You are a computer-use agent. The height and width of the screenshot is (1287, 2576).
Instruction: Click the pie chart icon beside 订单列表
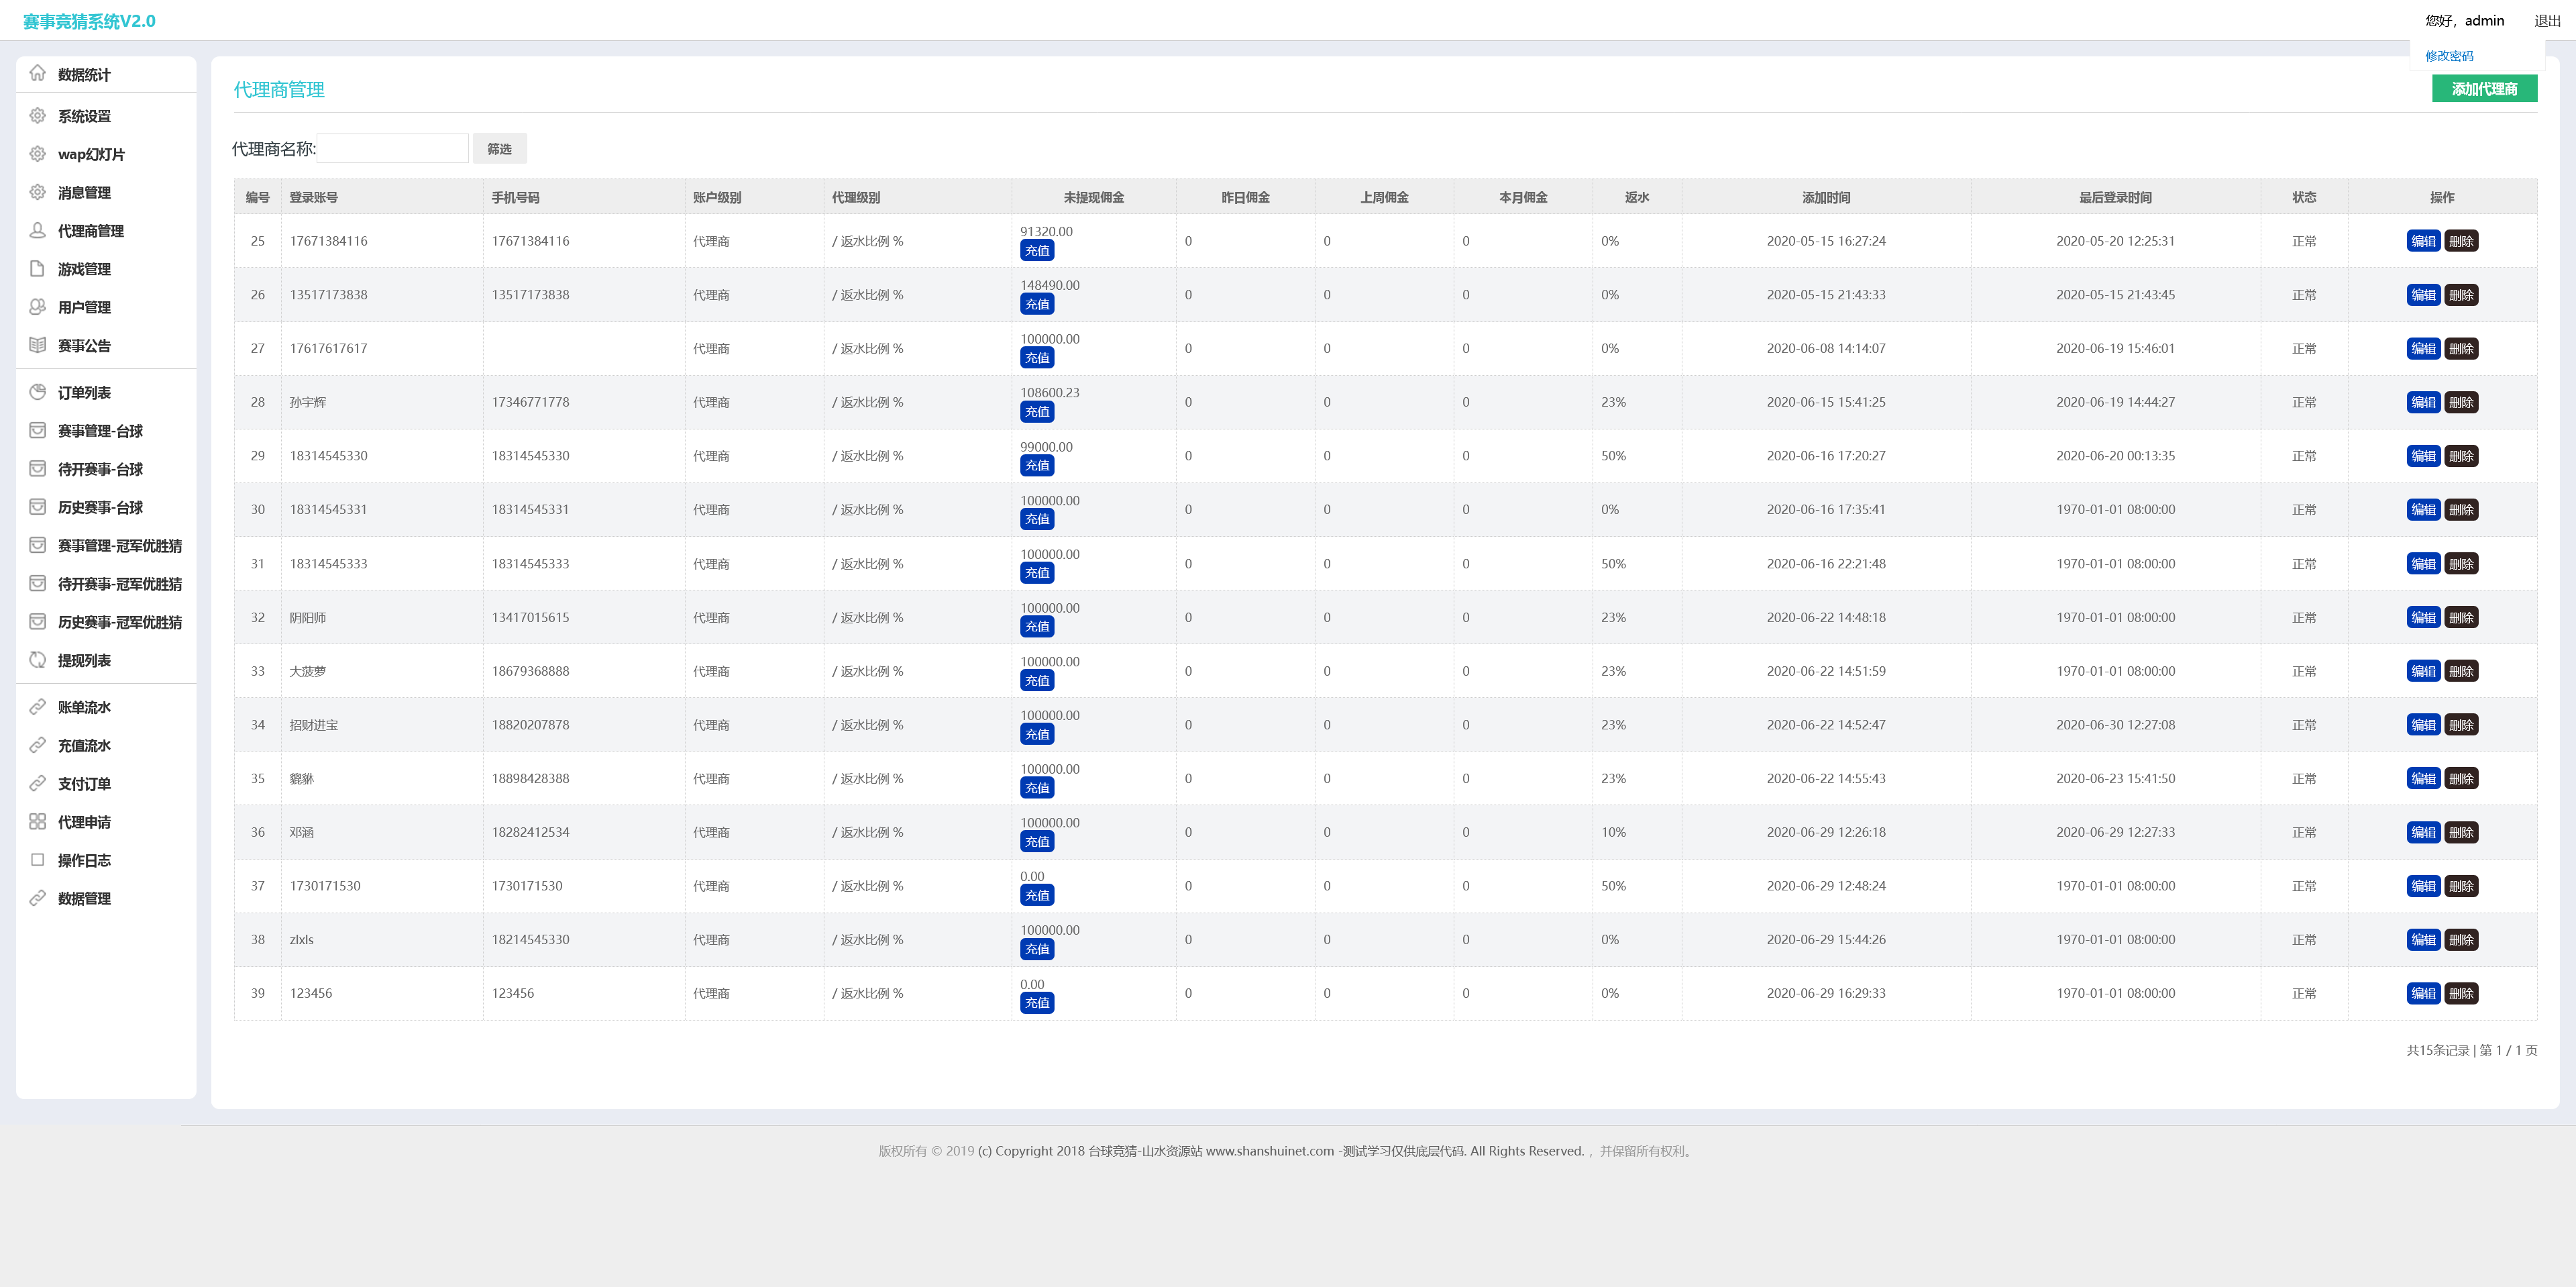pos(37,392)
